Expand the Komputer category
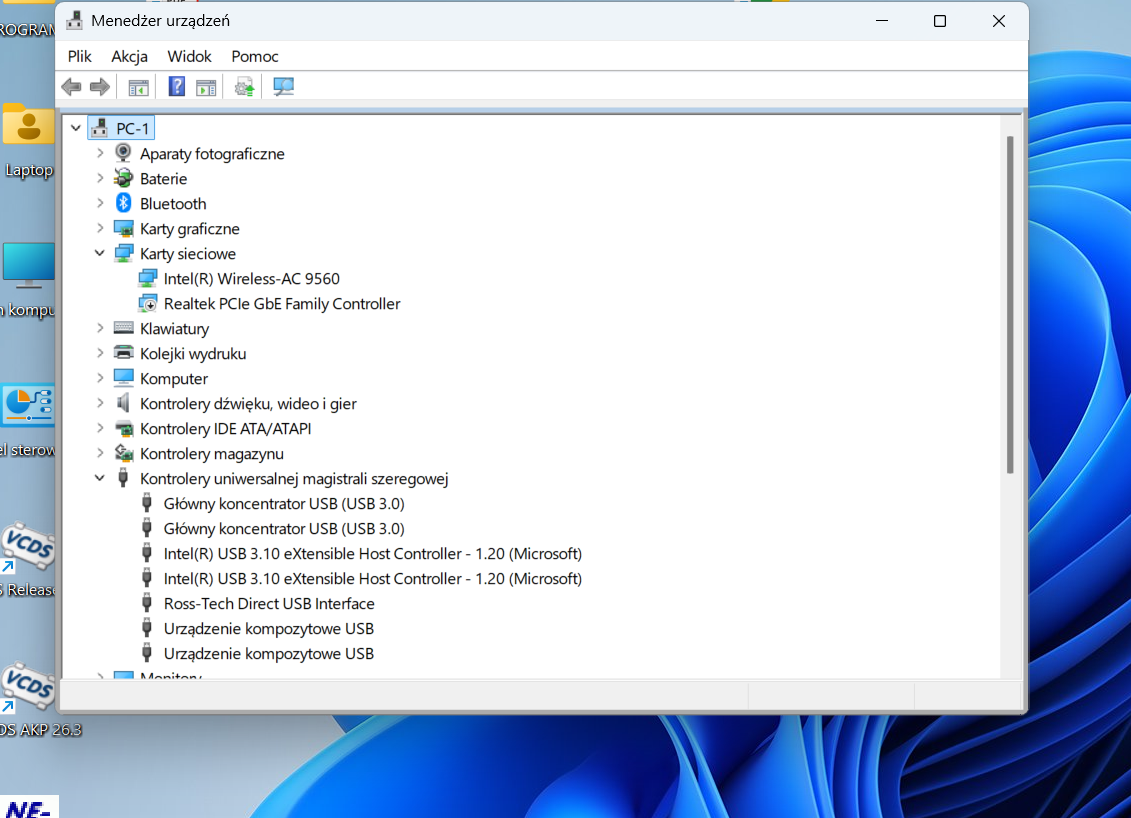Viewport: 1131px width, 818px height. point(100,378)
